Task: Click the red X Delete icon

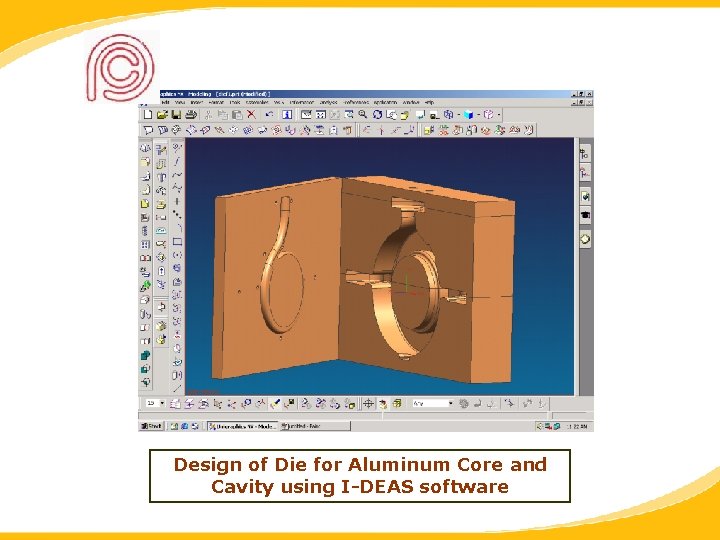Action: coord(251,114)
